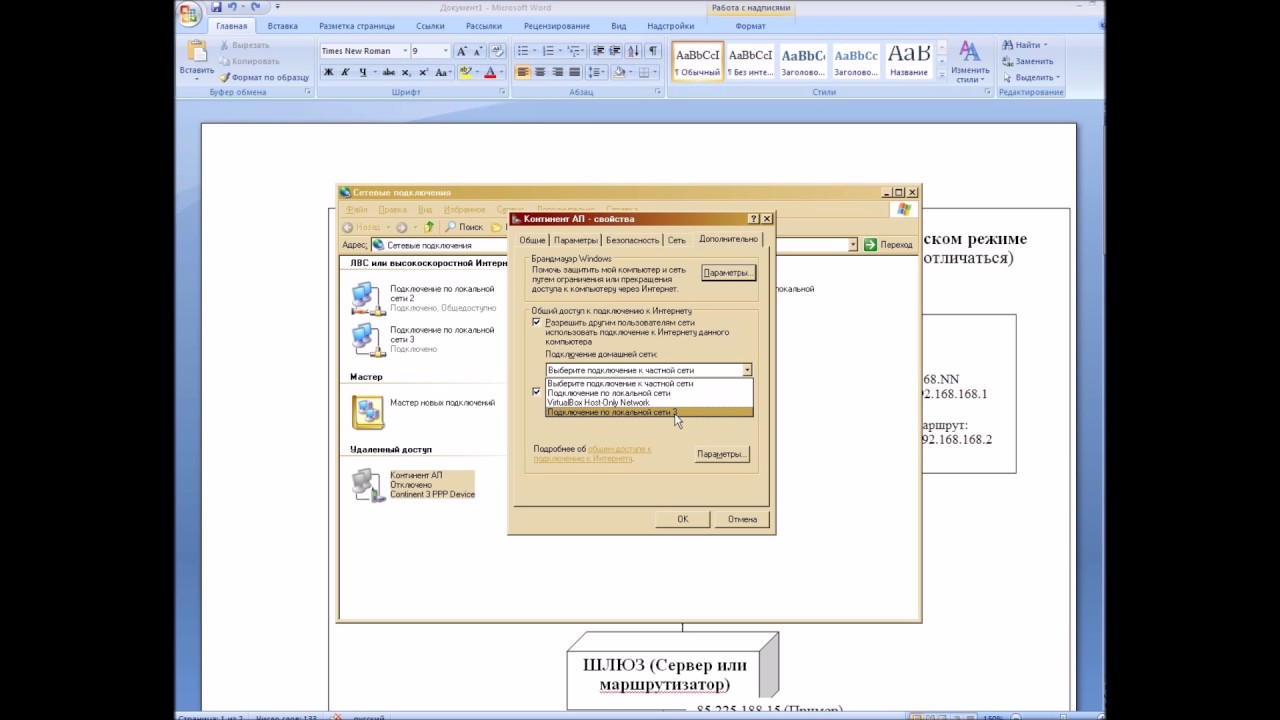Sort text А-Я icon

pyautogui.click(x=633, y=51)
